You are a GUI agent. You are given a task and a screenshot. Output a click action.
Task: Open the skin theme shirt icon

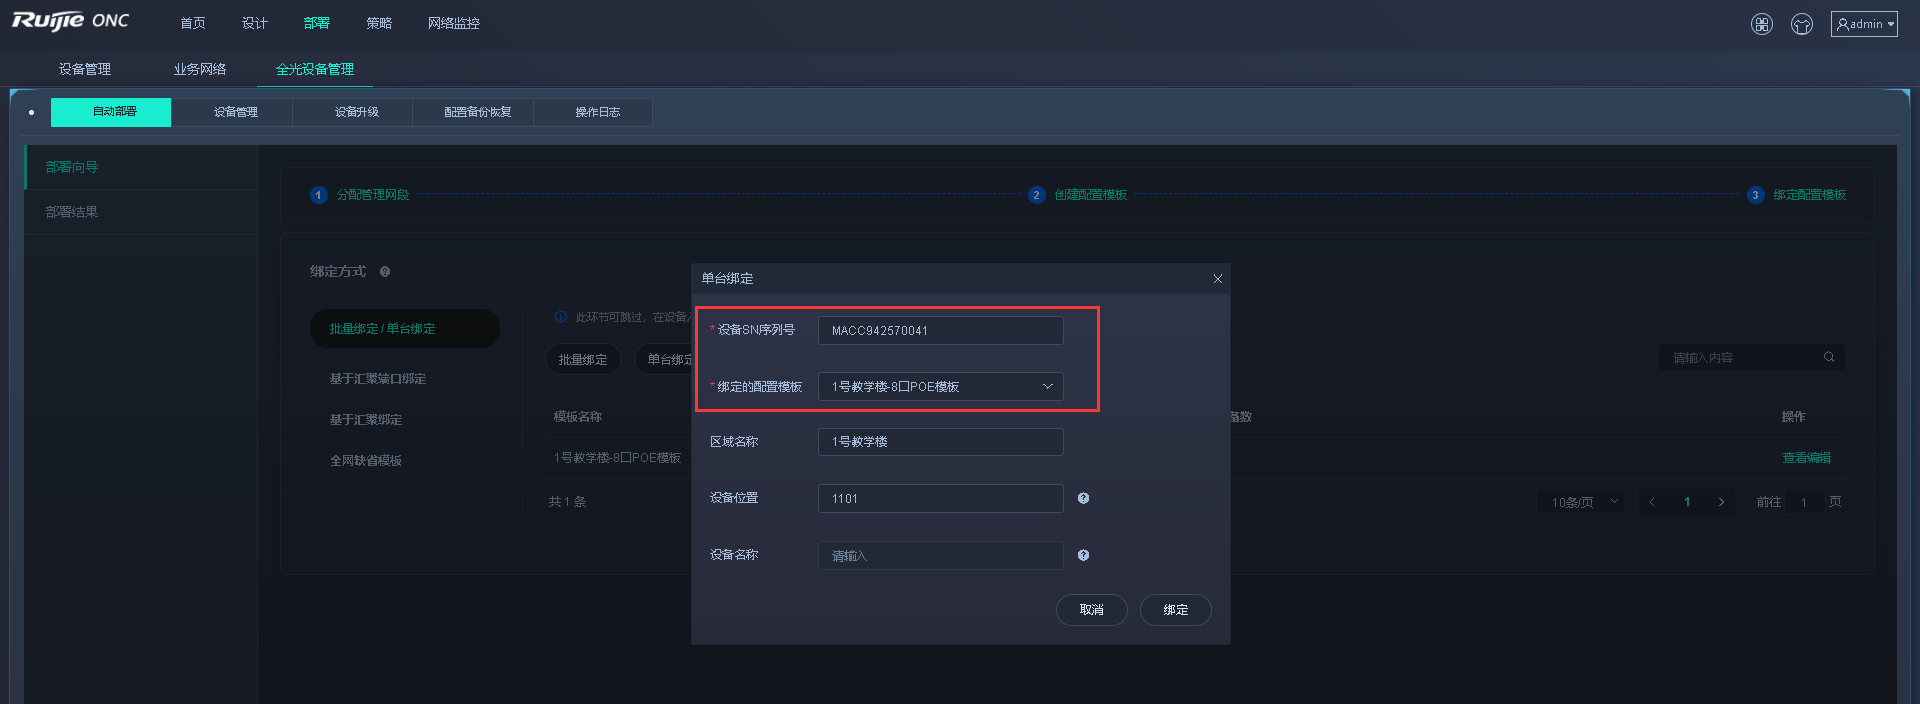(1802, 24)
